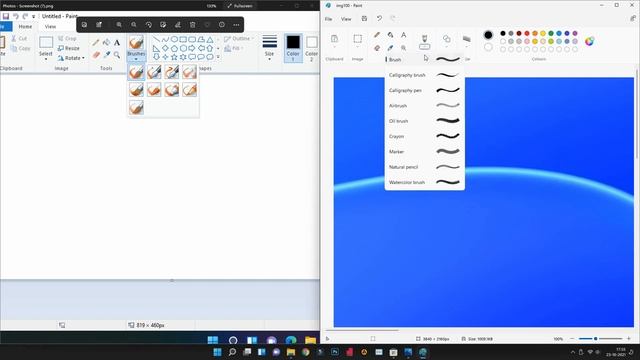
Task: Select the Magnifier in classic Paint
Action: click(117, 55)
